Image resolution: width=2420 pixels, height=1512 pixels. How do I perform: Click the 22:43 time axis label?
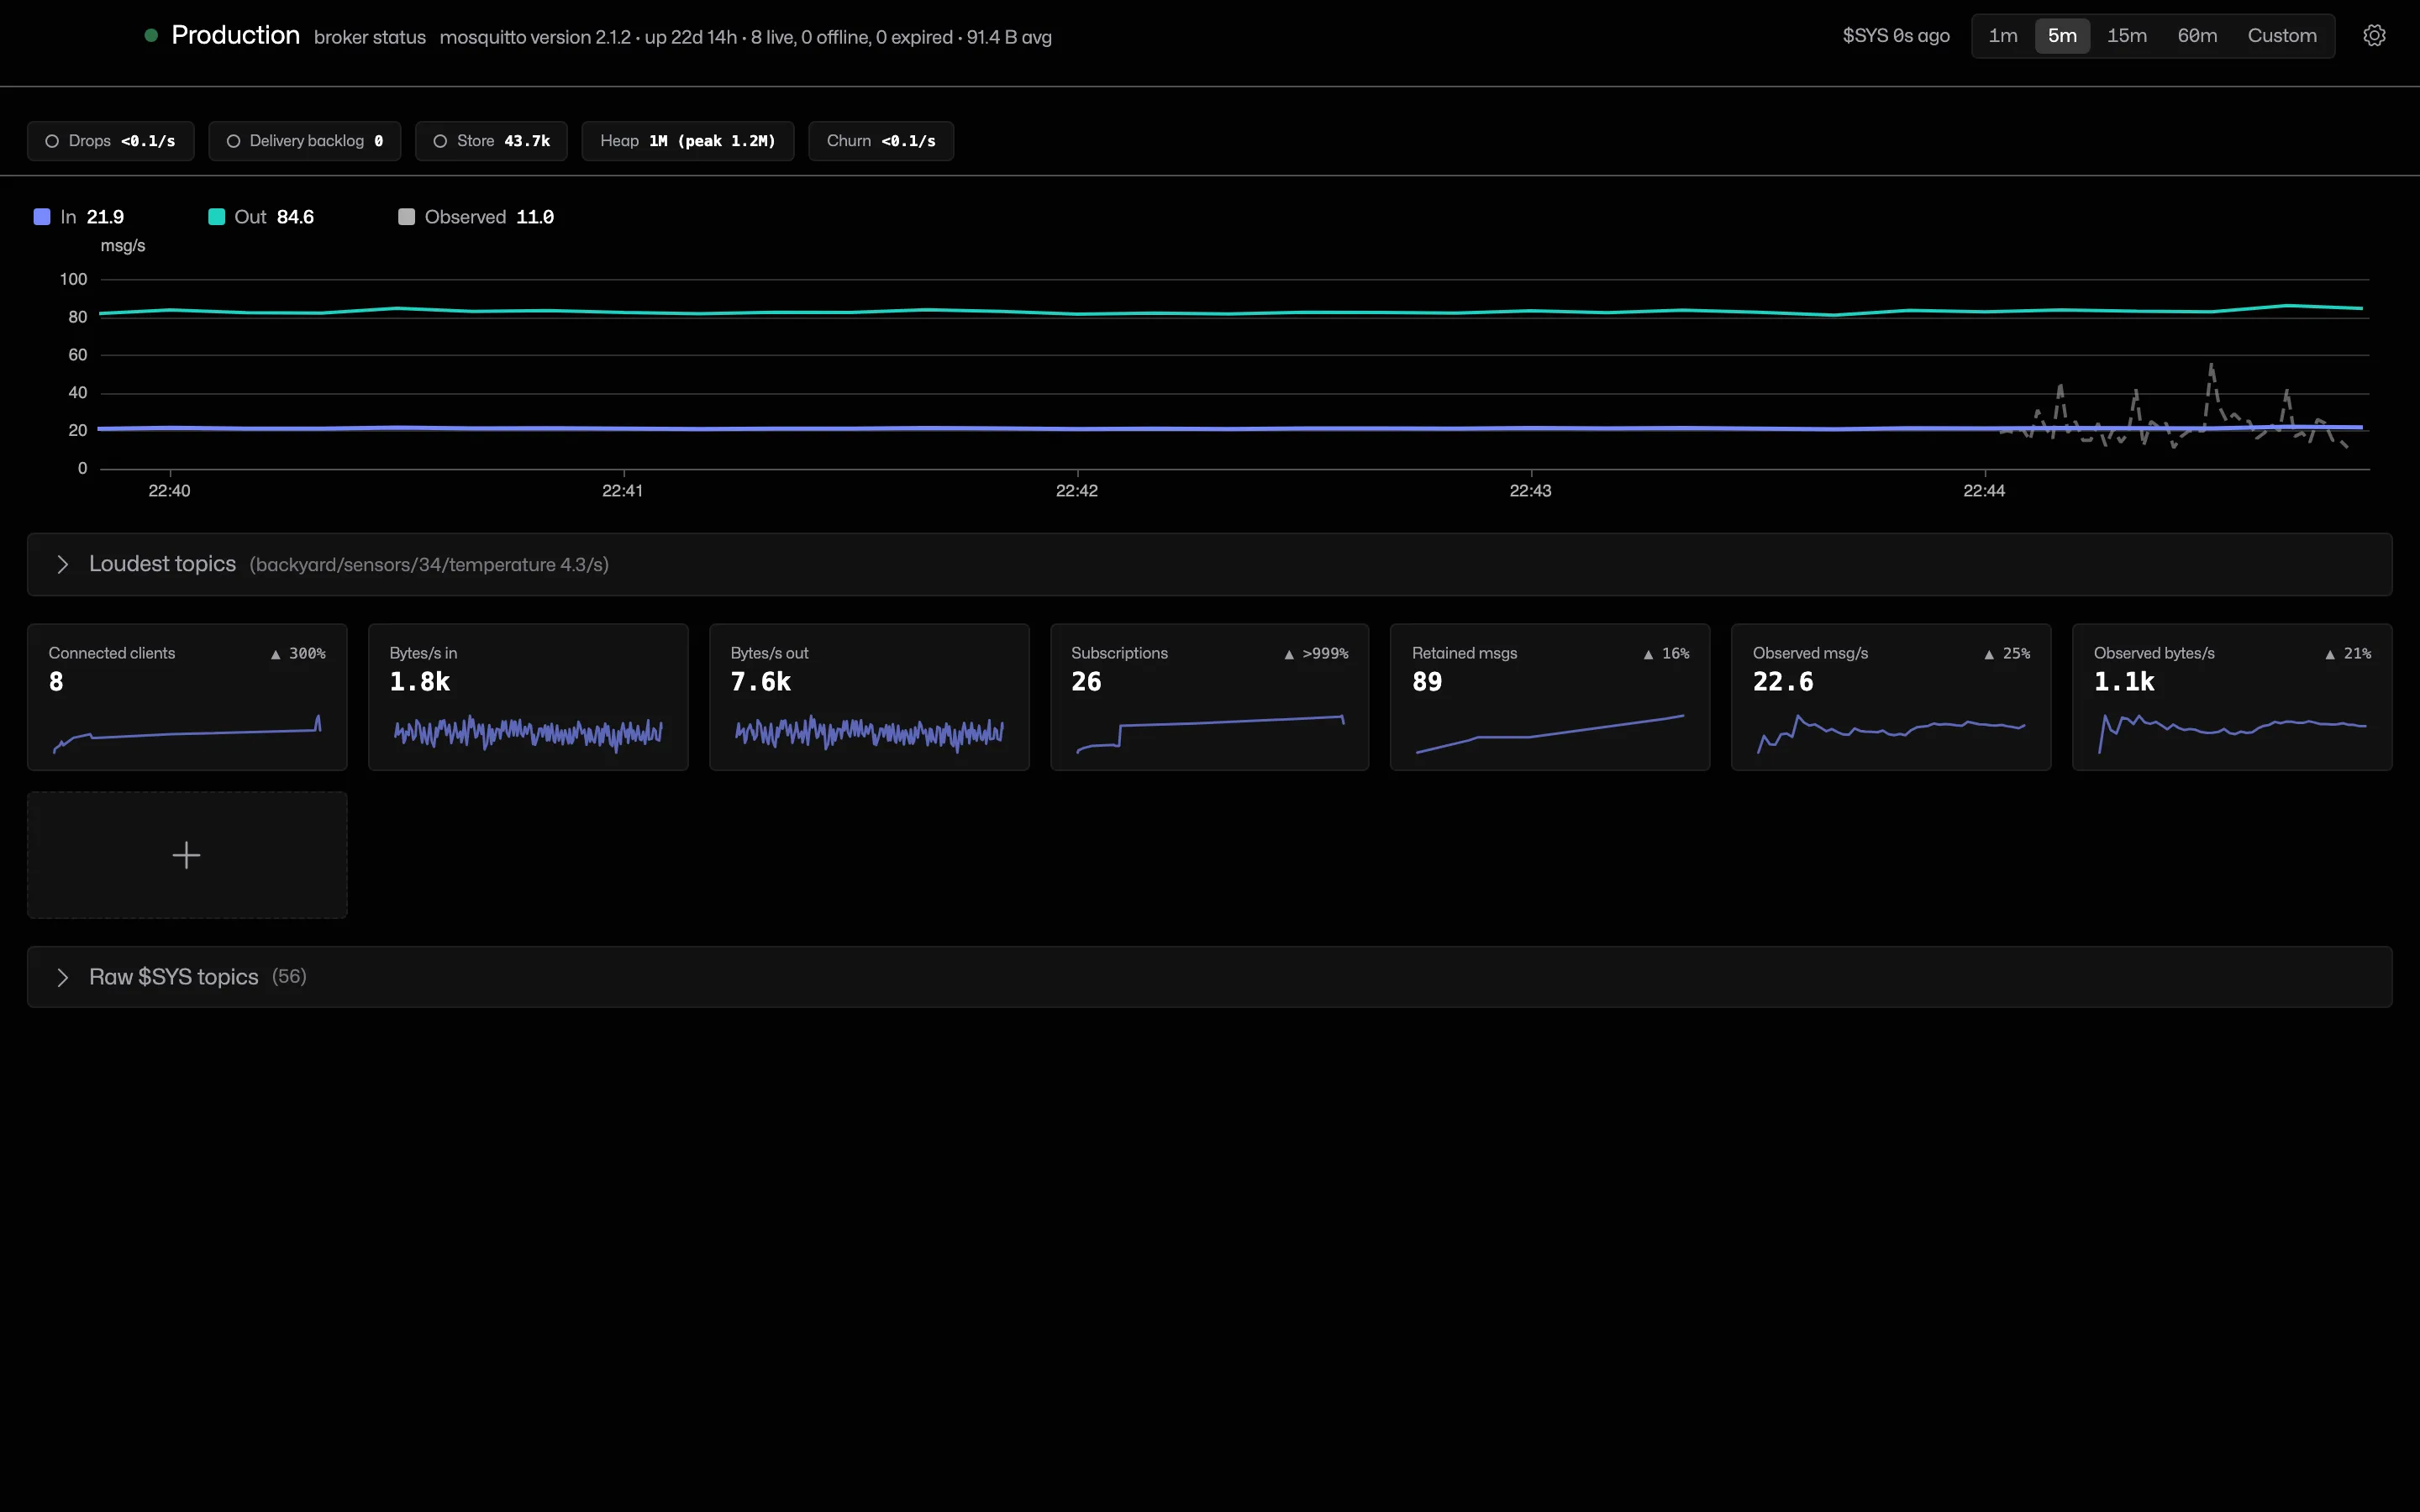pyautogui.click(x=1530, y=491)
